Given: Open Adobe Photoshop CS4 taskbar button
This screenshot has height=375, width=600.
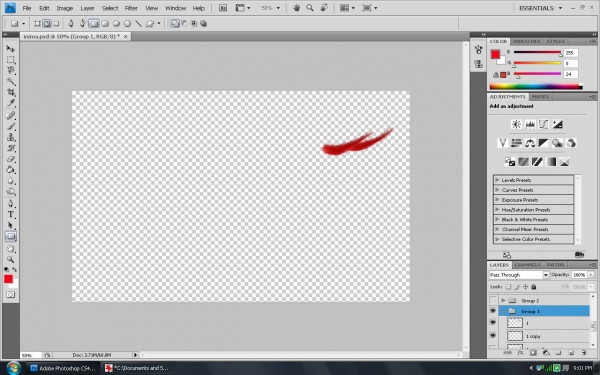Looking at the screenshot, I should tap(63, 368).
